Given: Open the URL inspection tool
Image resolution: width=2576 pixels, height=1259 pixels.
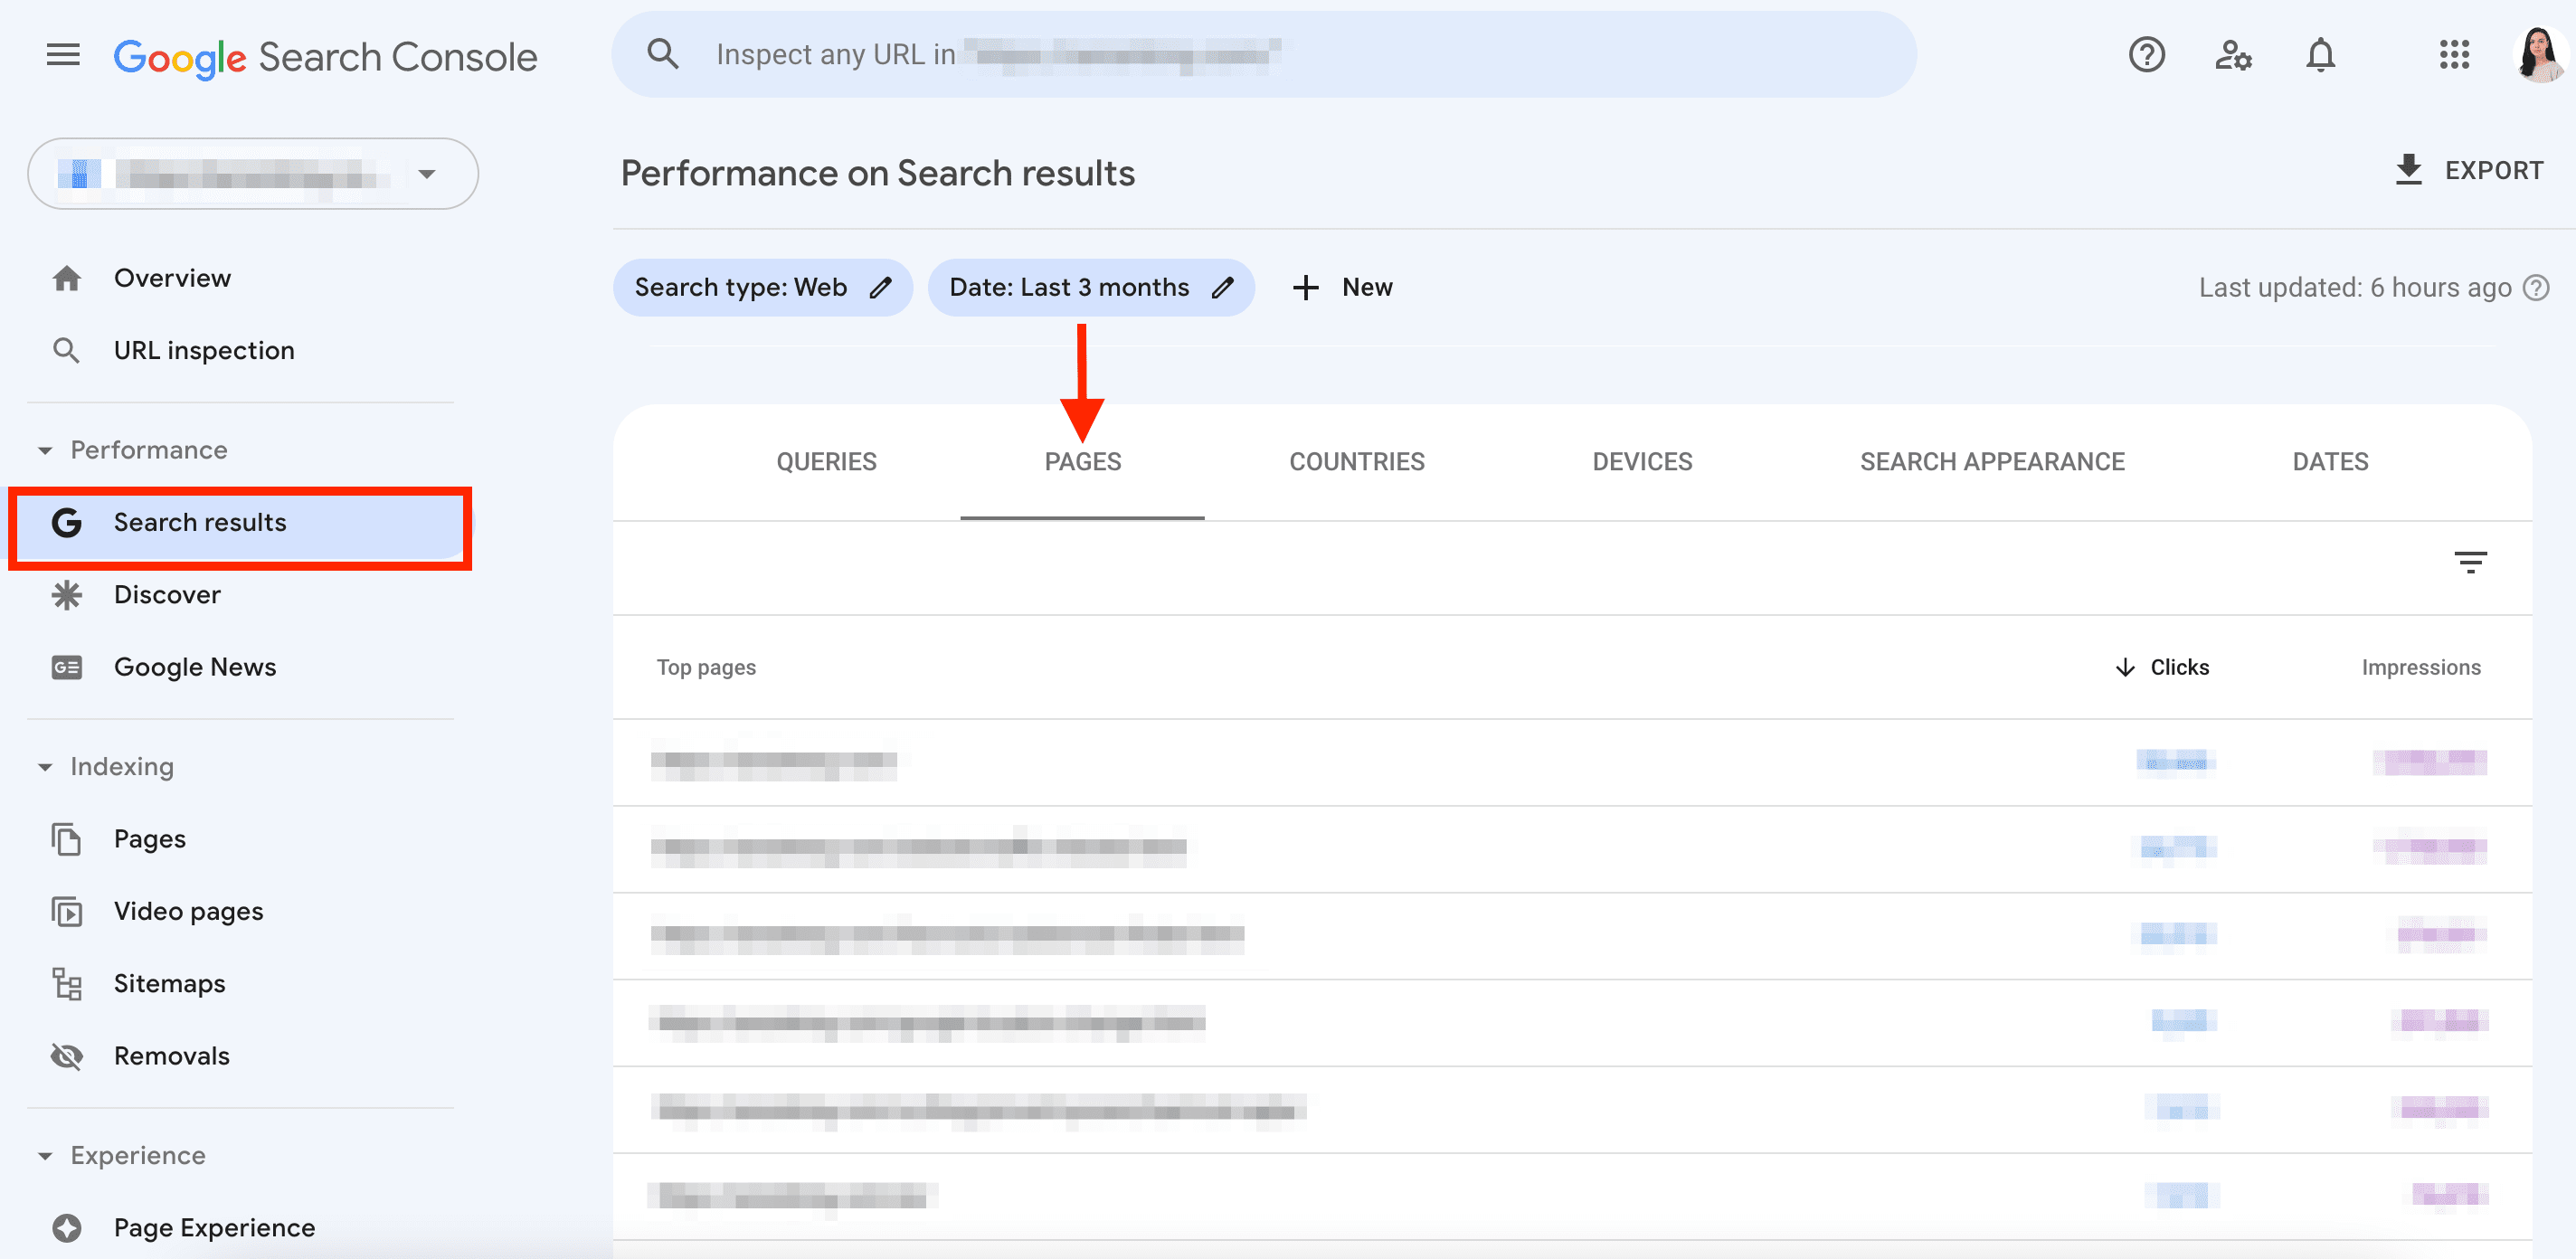Looking at the screenshot, I should point(204,350).
